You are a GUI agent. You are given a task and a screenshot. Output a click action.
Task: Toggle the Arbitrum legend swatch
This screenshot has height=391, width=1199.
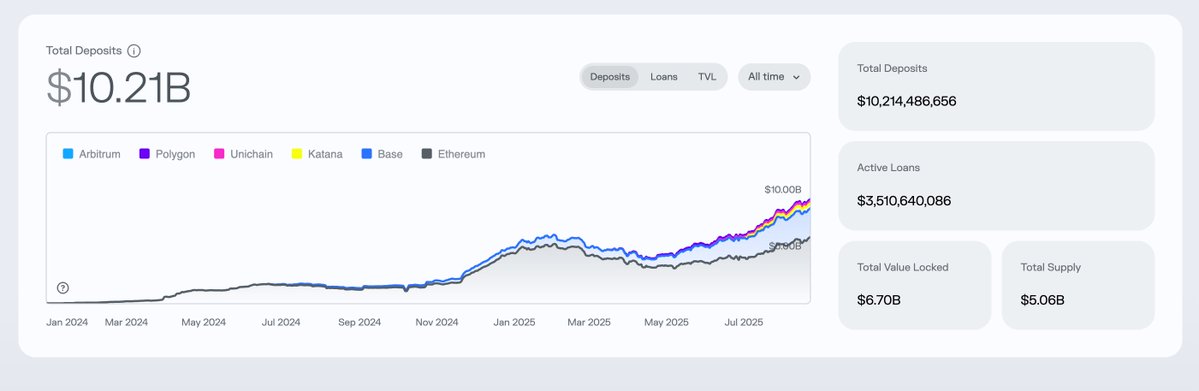(68, 154)
